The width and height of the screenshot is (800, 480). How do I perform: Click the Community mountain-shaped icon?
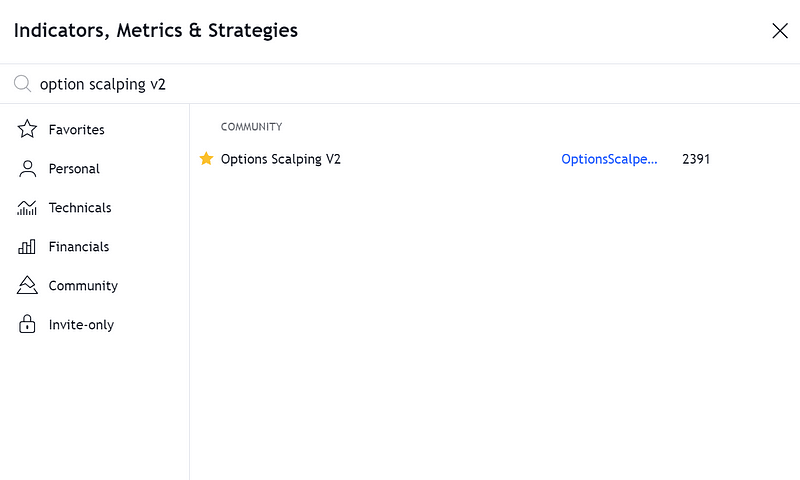click(27, 286)
